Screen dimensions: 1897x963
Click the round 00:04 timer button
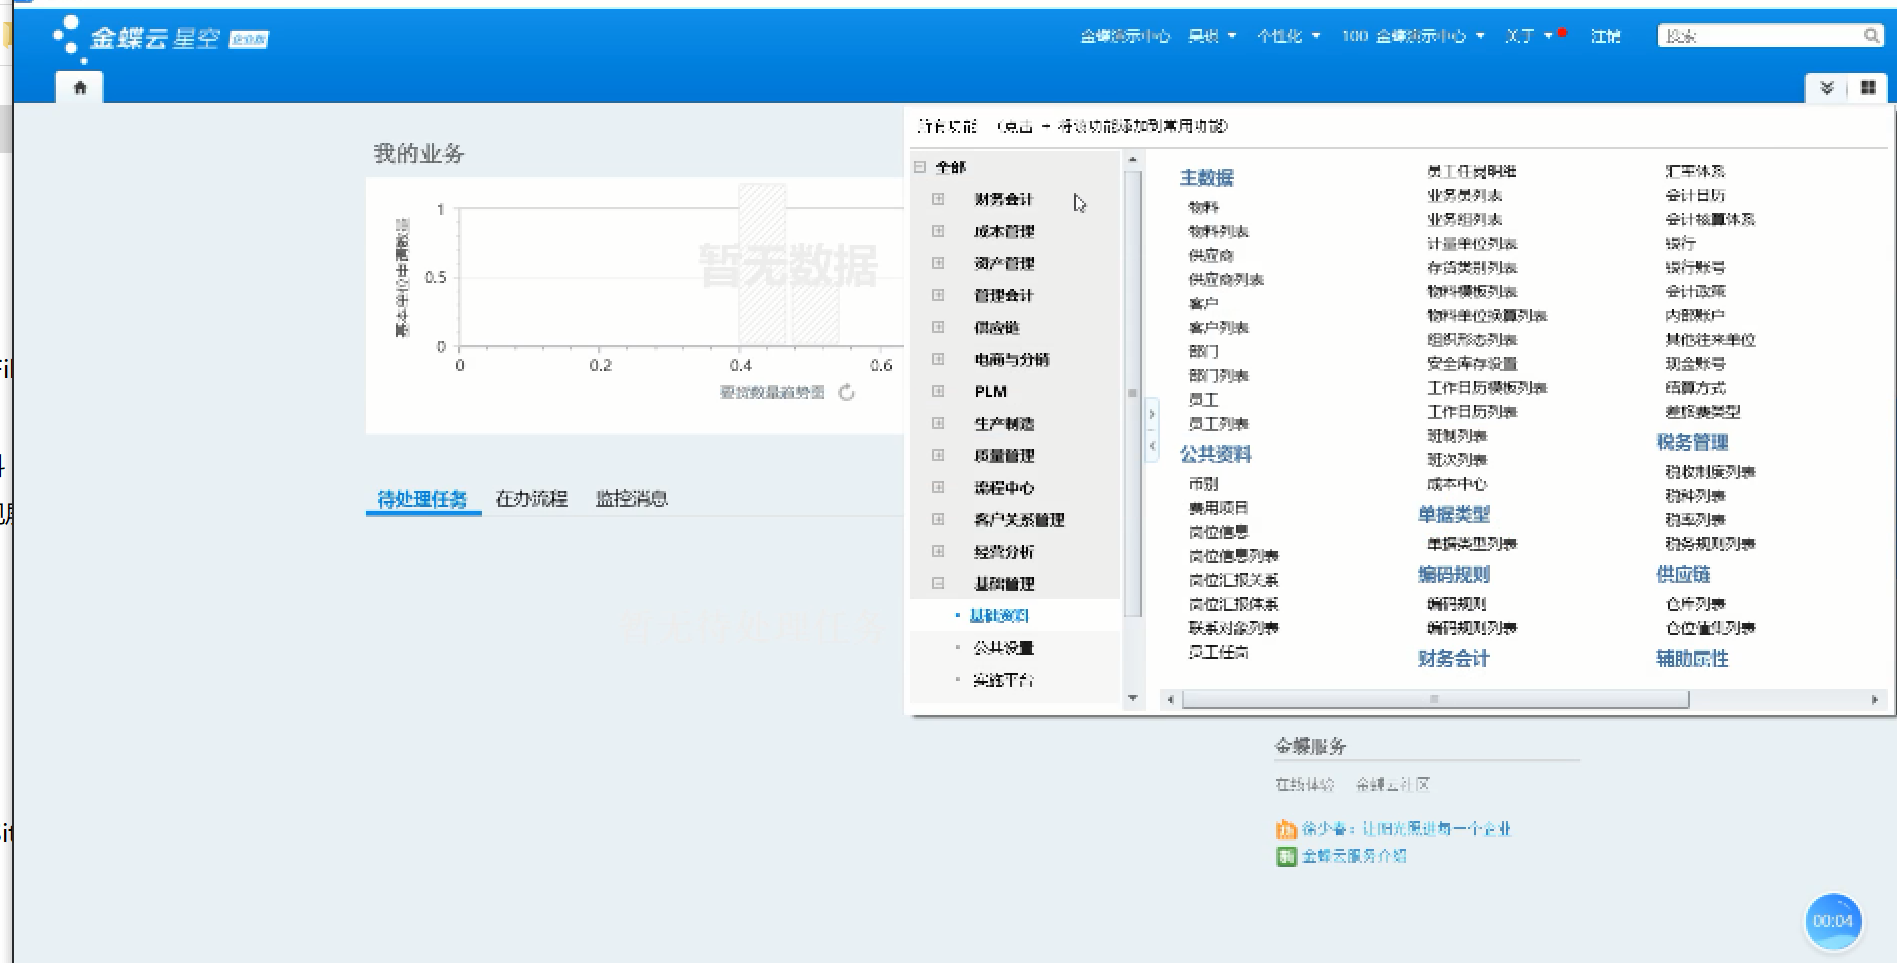pyautogui.click(x=1832, y=921)
